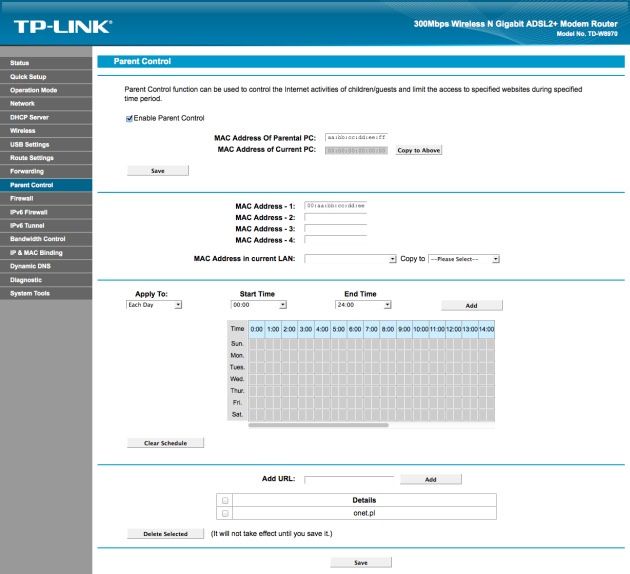Open the Network menu
Image resolution: width=630 pixels, height=574 pixels.
(46, 104)
